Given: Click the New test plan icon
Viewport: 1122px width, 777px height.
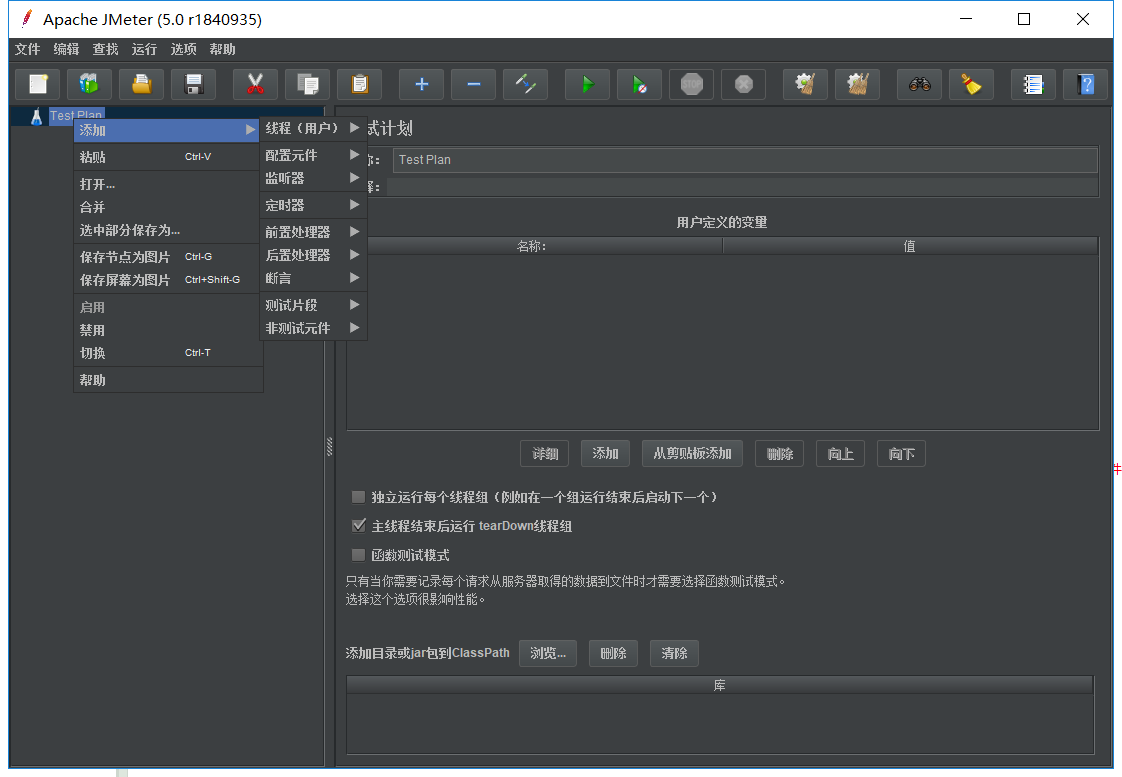Looking at the screenshot, I should coord(38,84).
